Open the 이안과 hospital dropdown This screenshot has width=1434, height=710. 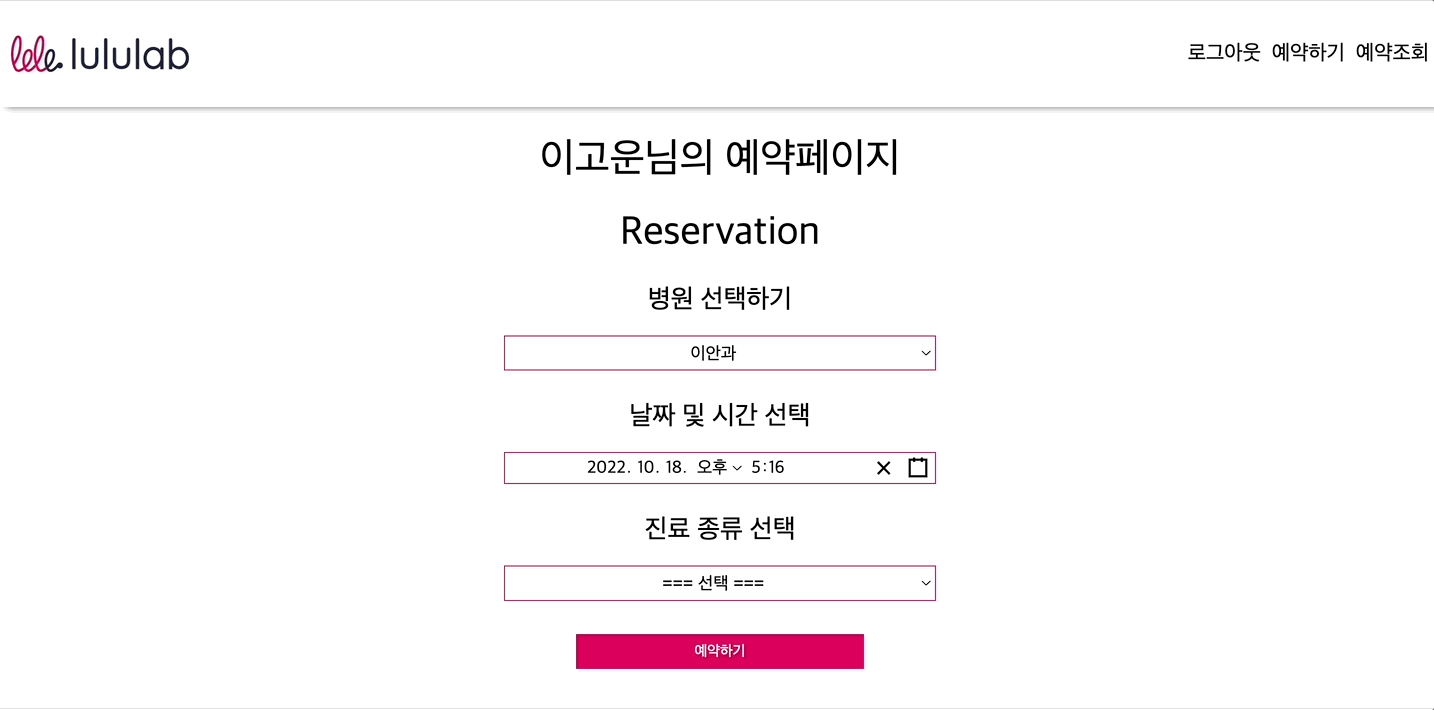tap(719, 353)
